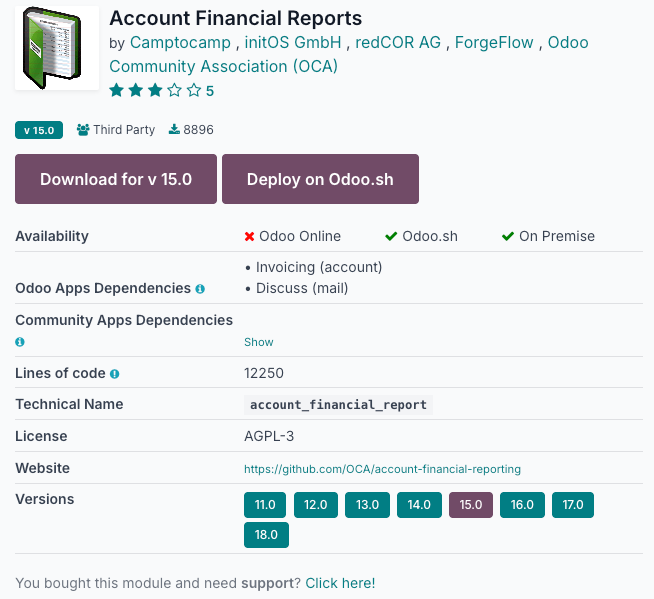
Task: Click the second rating star
Action: point(136,90)
